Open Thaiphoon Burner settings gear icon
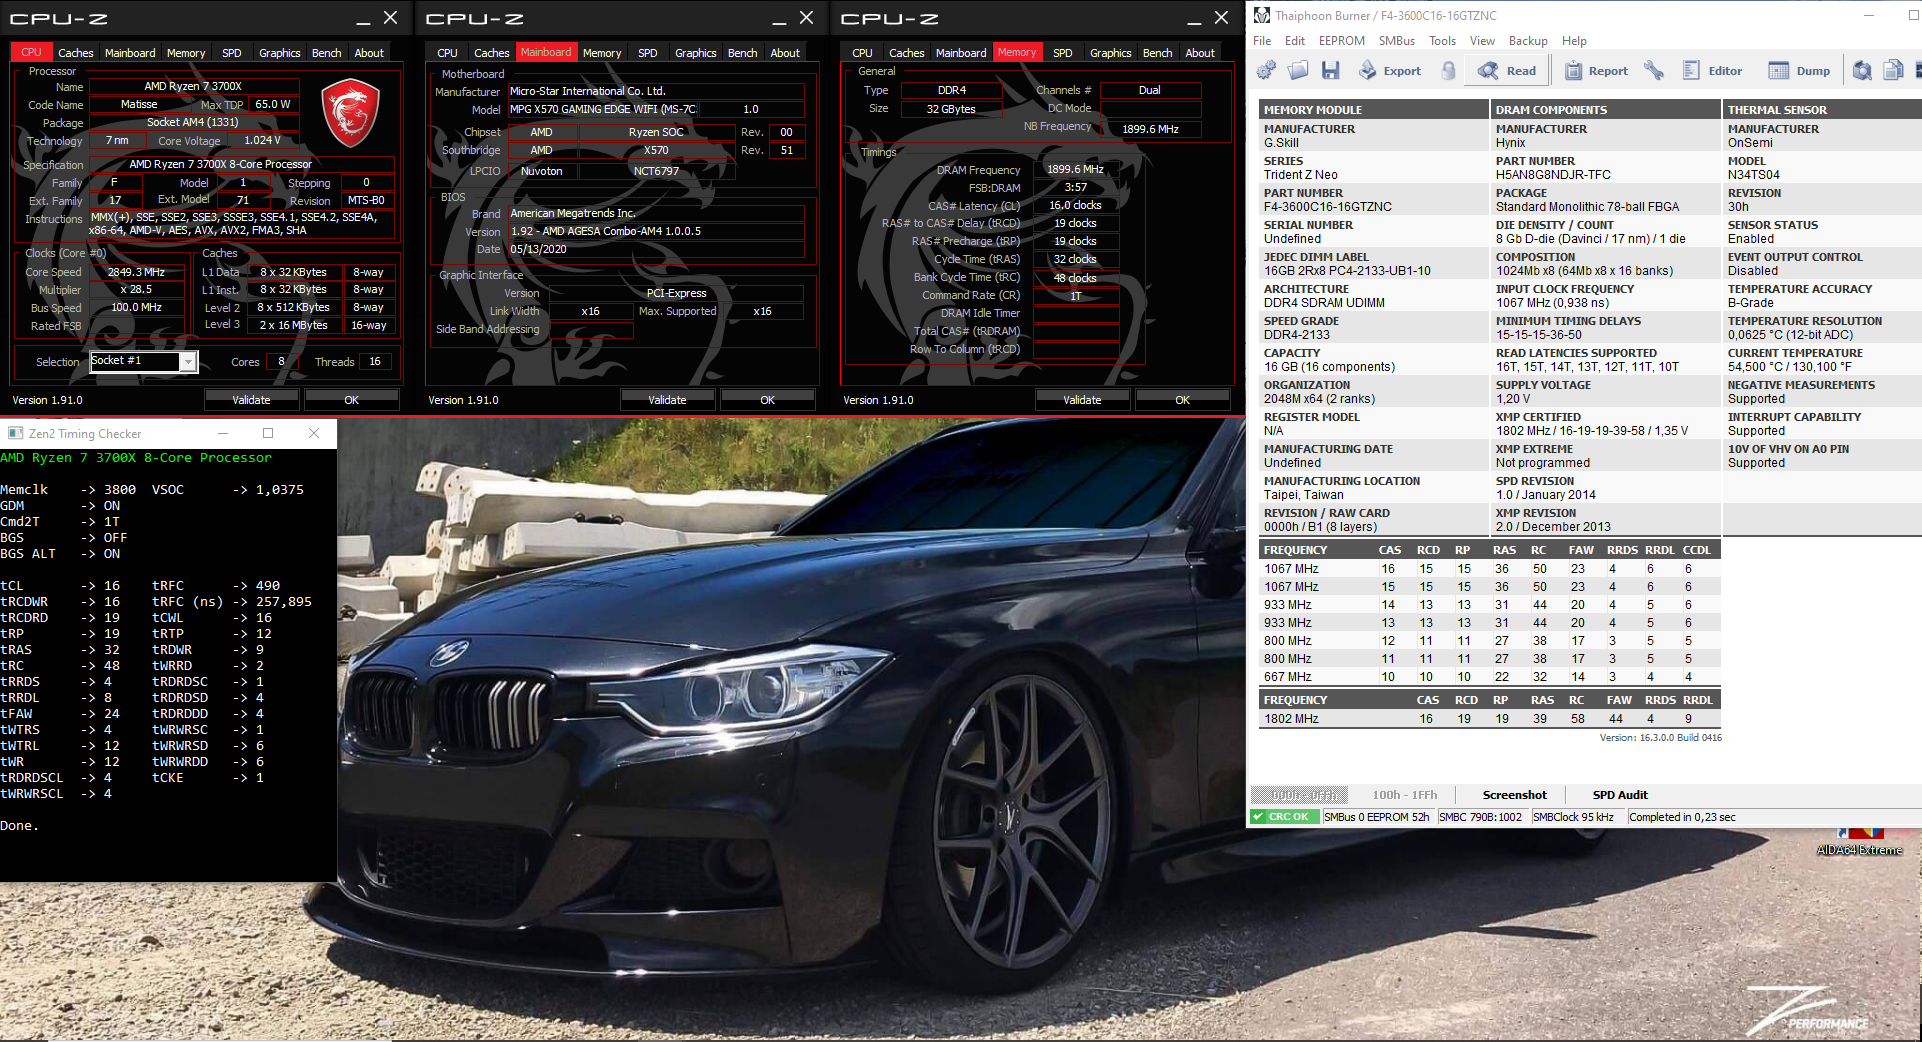This screenshot has height=1042, width=1922. (1267, 70)
